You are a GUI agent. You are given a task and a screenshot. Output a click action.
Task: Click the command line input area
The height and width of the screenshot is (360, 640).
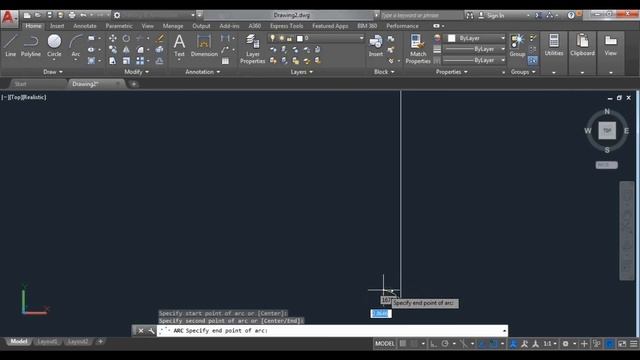[332, 331]
